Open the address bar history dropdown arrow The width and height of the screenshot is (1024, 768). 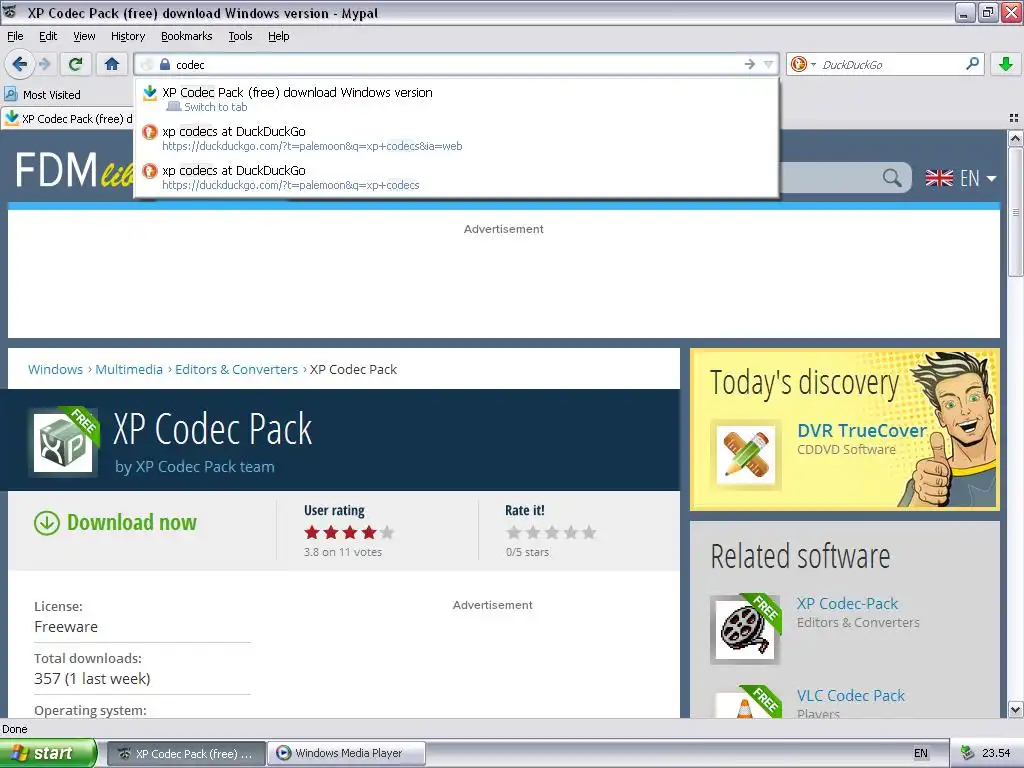click(x=769, y=64)
